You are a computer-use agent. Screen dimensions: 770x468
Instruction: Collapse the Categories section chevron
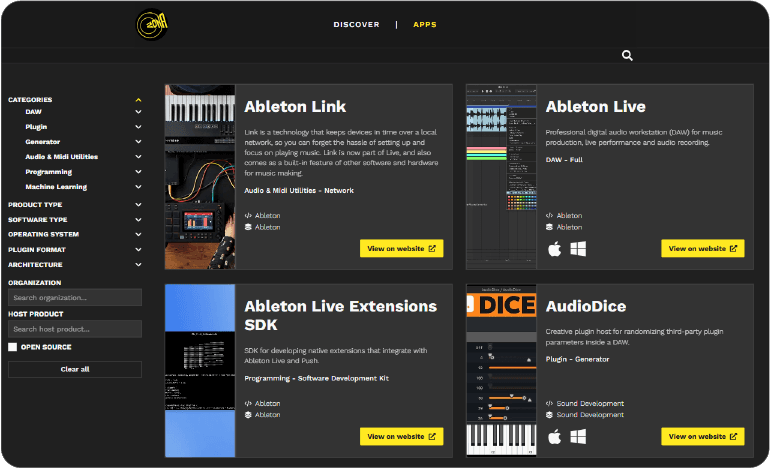tap(138, 100)
